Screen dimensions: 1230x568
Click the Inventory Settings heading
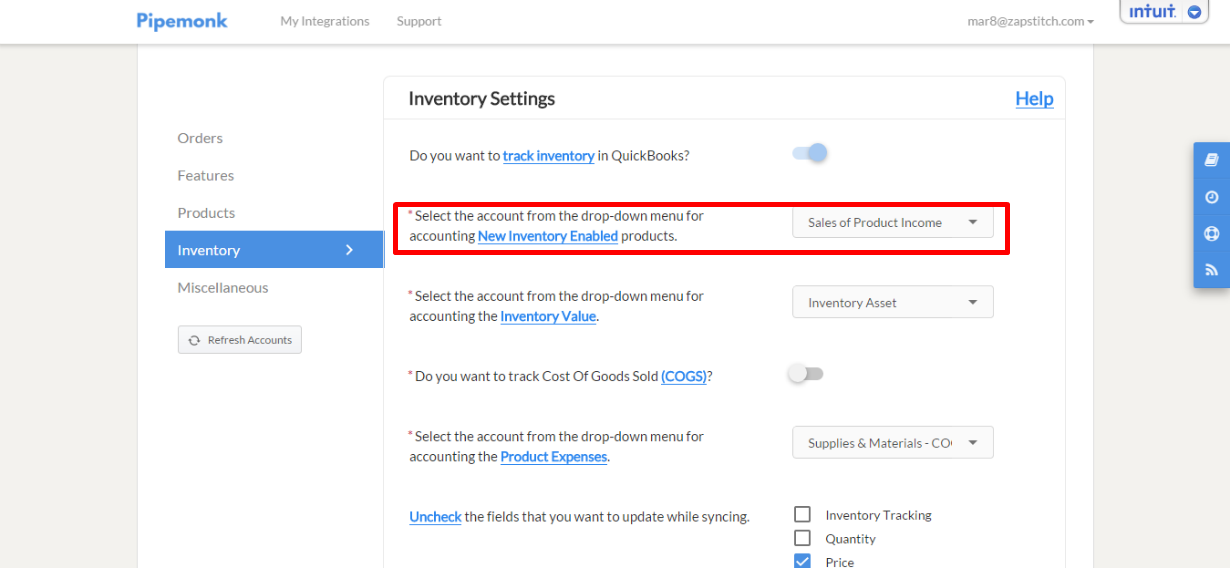482,98
